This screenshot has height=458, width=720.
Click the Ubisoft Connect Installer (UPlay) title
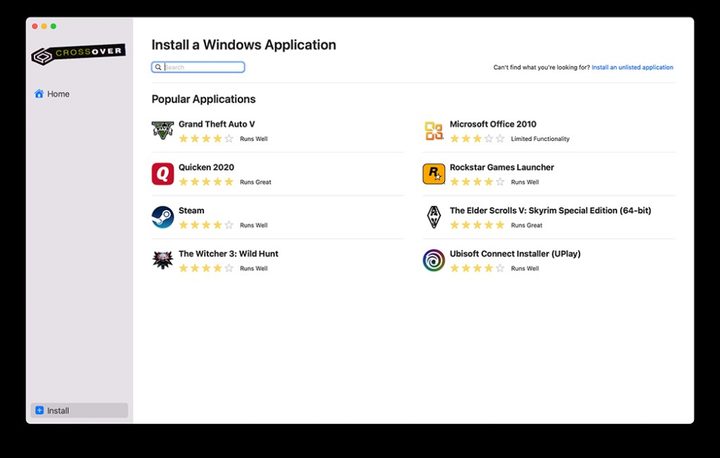coord(515,254)
